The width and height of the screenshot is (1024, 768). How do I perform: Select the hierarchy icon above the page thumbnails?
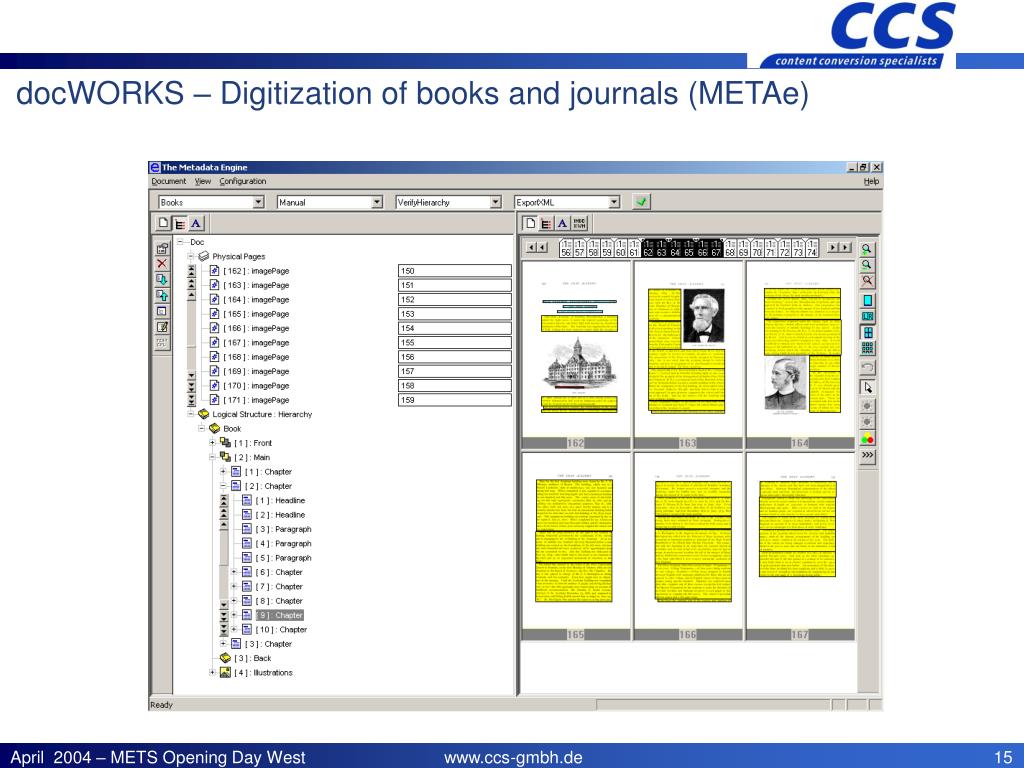pos(546,223)
